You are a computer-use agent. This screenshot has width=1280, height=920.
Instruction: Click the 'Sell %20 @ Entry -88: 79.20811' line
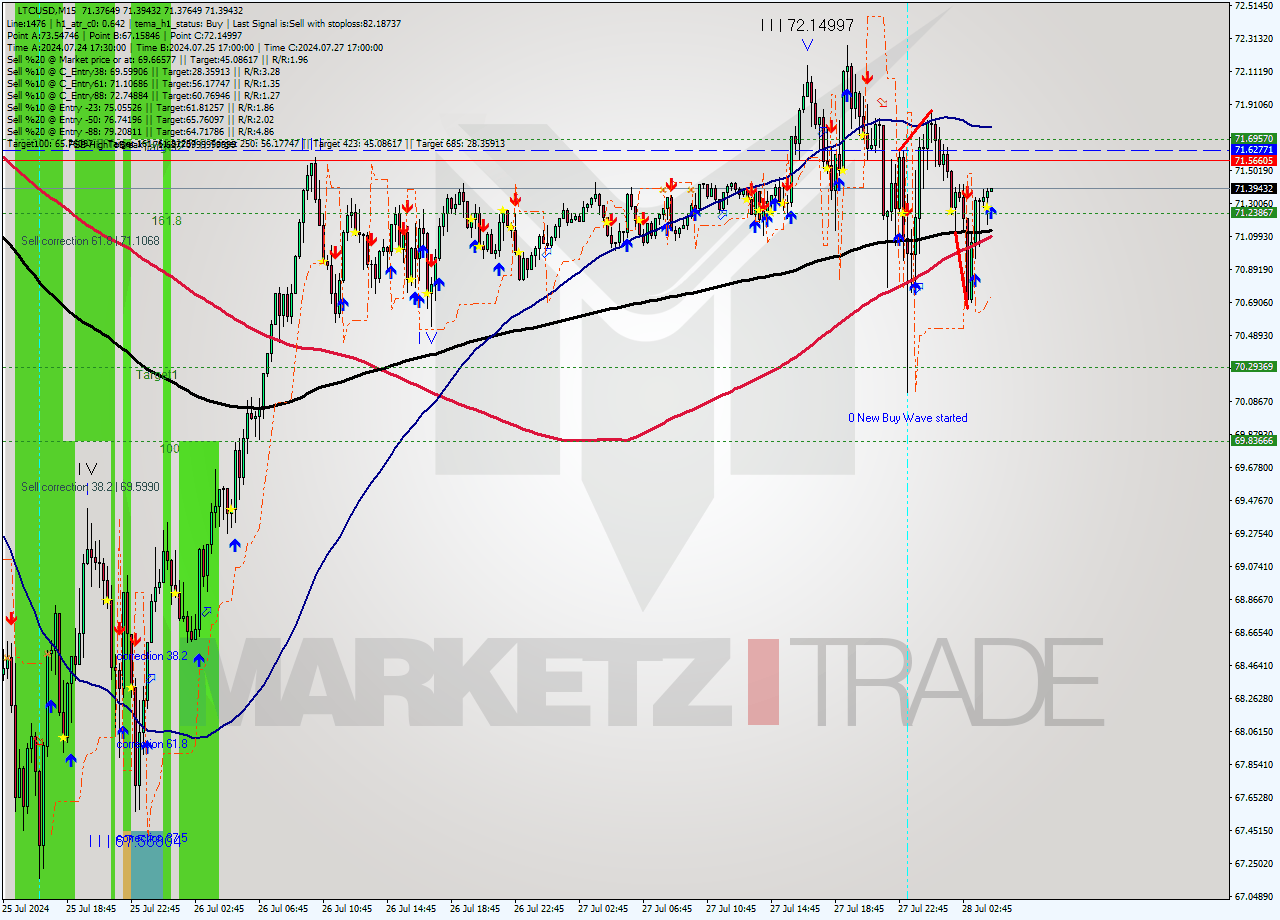point(140,131)
